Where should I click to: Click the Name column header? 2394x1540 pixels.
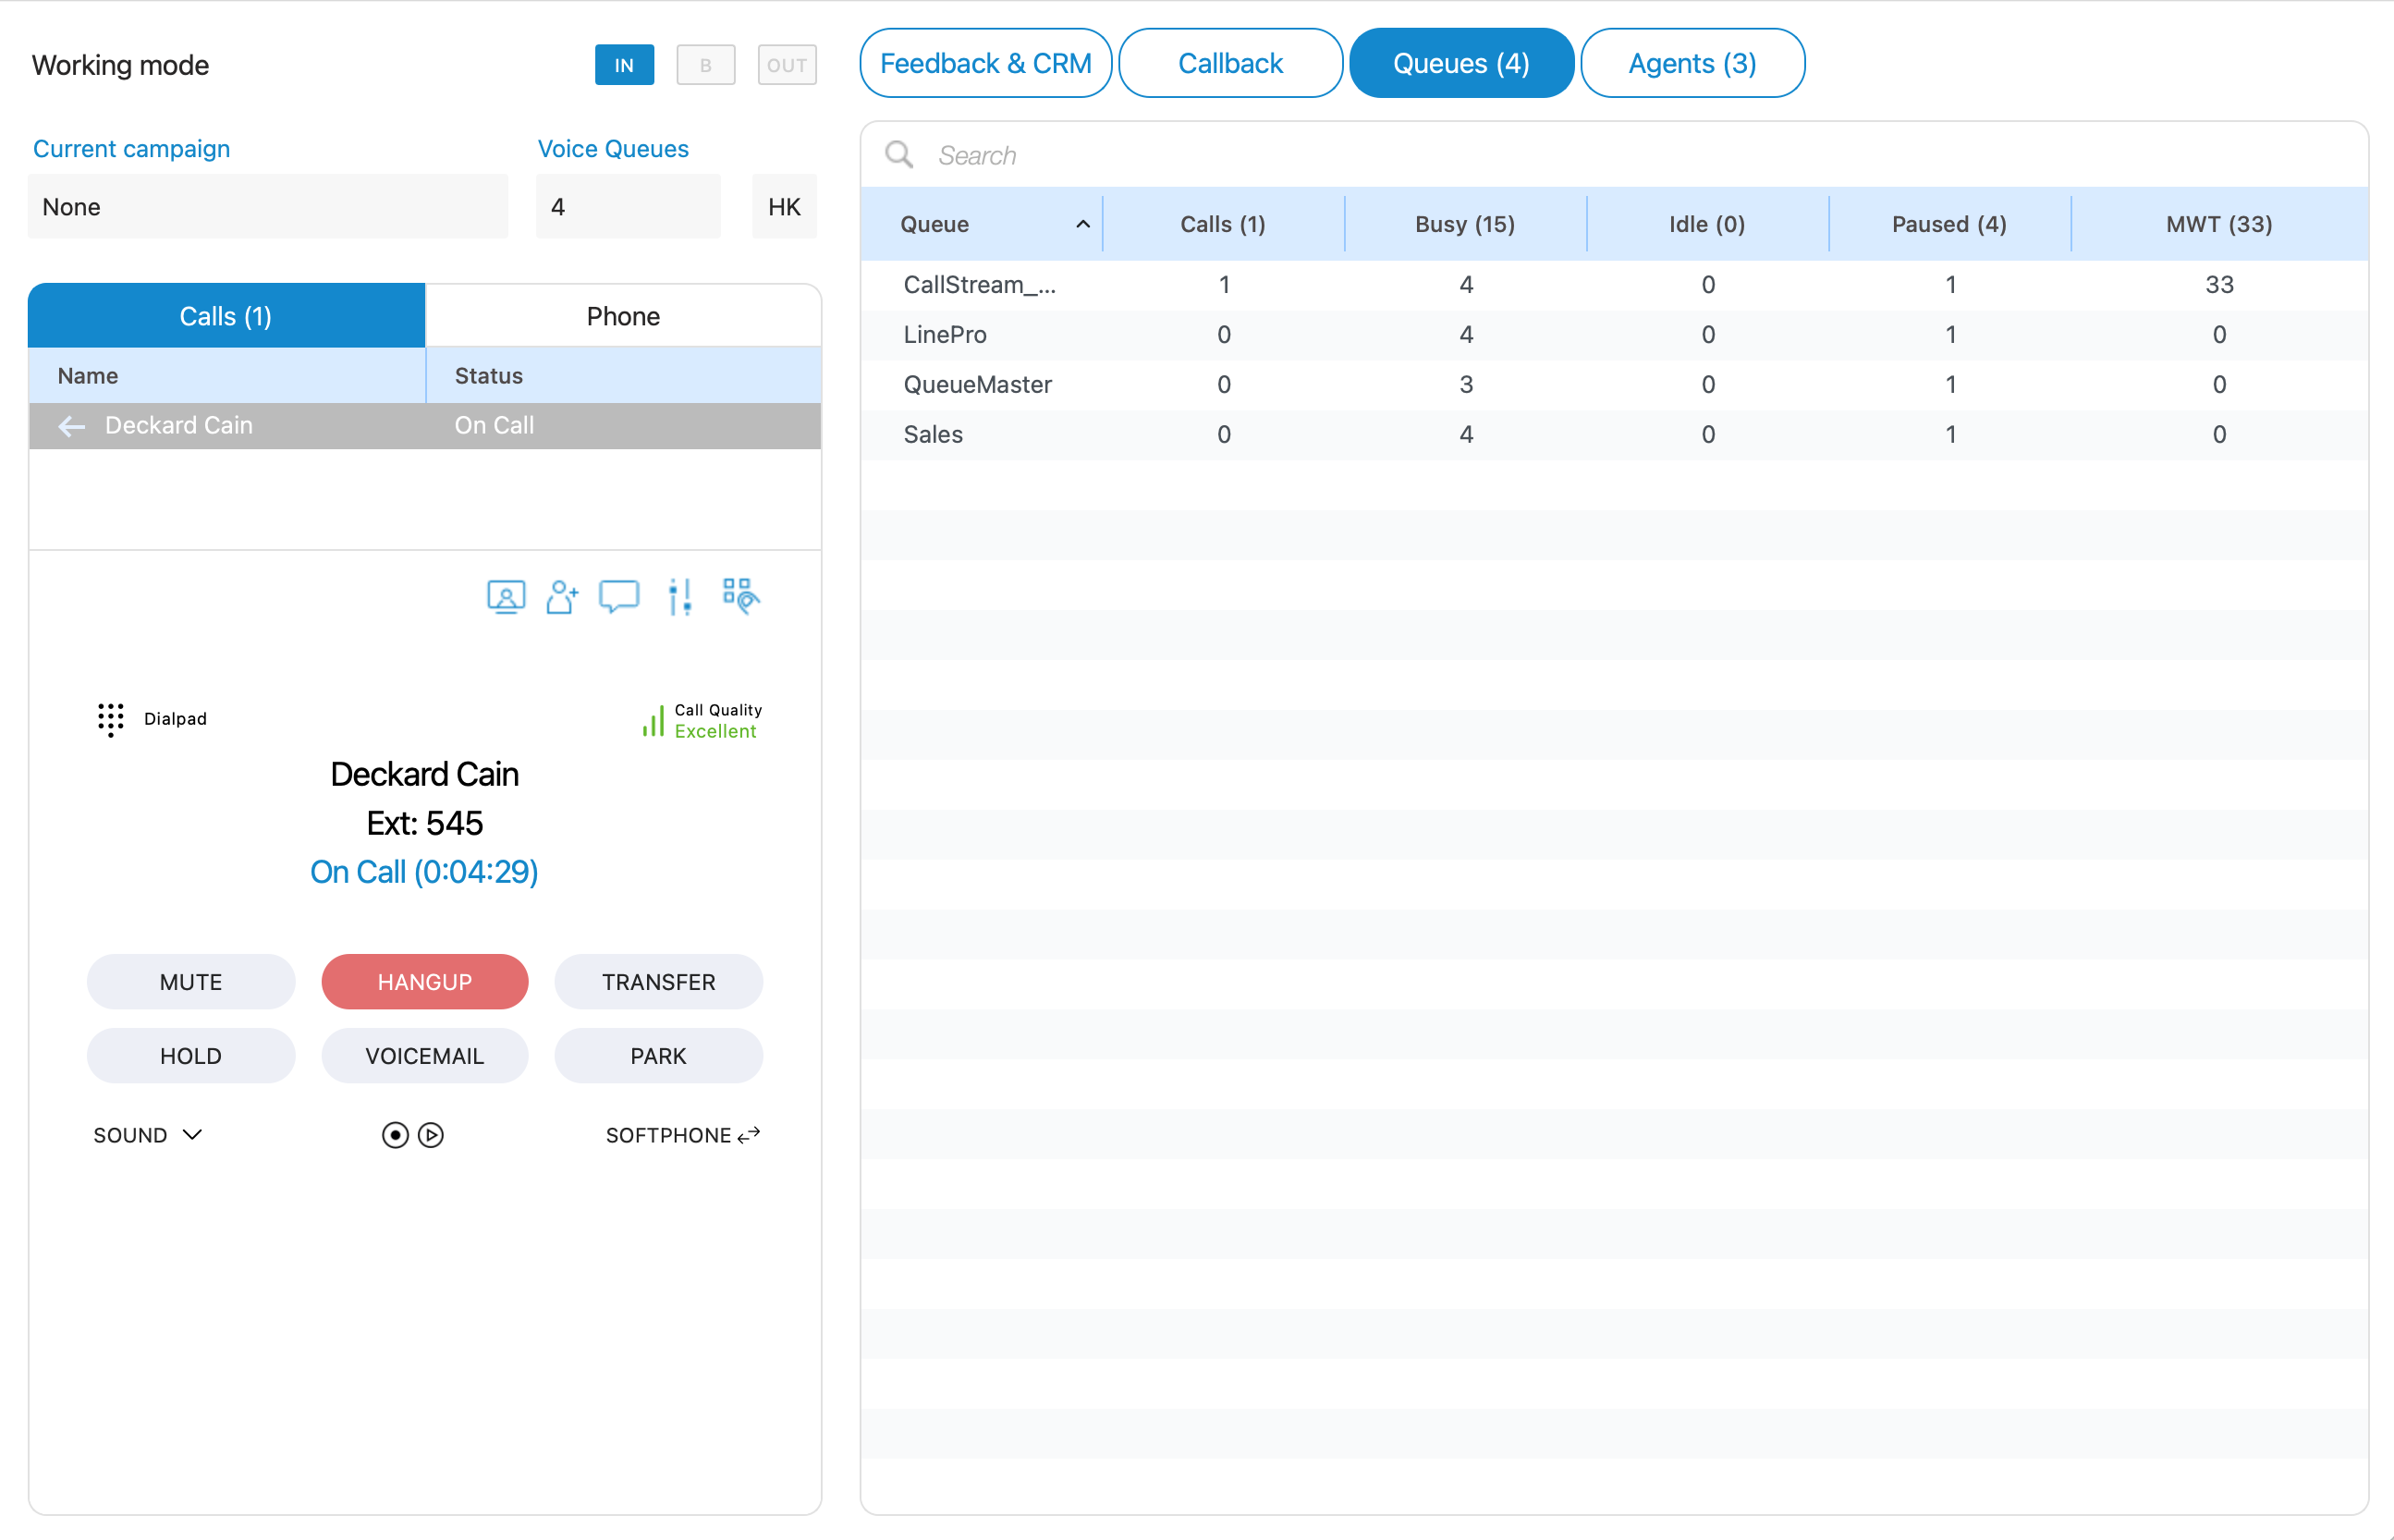(227, 376)
